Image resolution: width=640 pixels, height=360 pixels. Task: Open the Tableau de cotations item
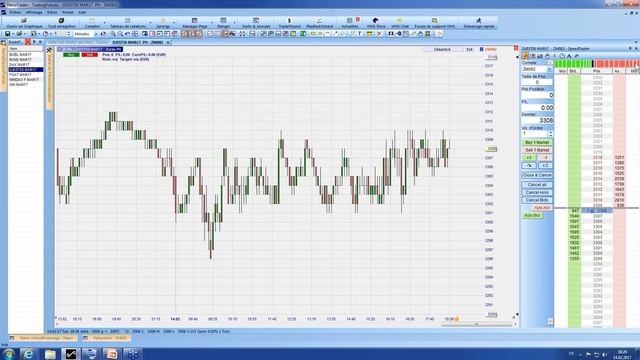tap(128, 23)
